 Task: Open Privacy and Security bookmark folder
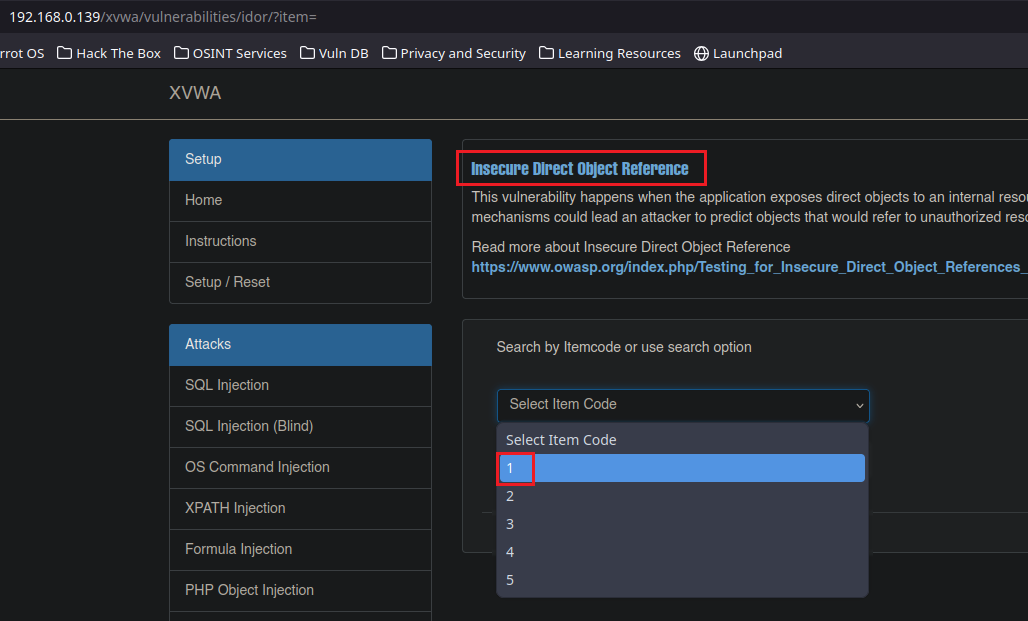[x=453, y=53]
